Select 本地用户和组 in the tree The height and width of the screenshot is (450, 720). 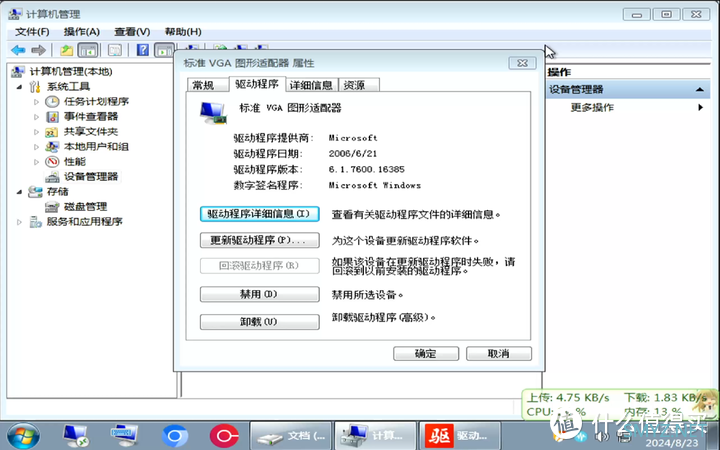coord(96,146)
